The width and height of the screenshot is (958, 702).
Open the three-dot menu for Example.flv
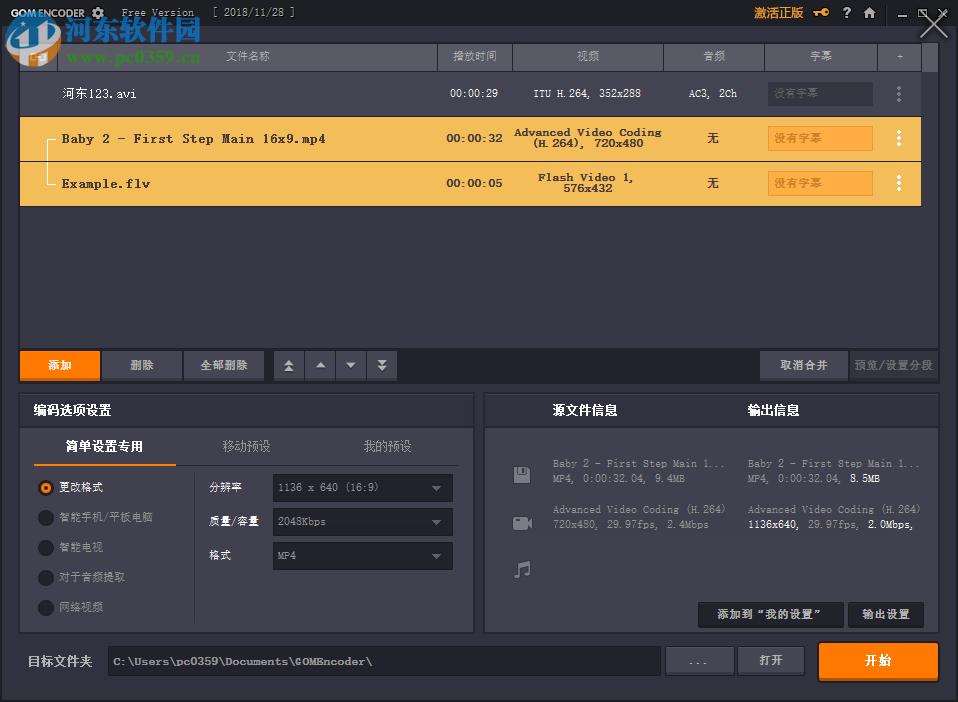[x=898, y=183]
